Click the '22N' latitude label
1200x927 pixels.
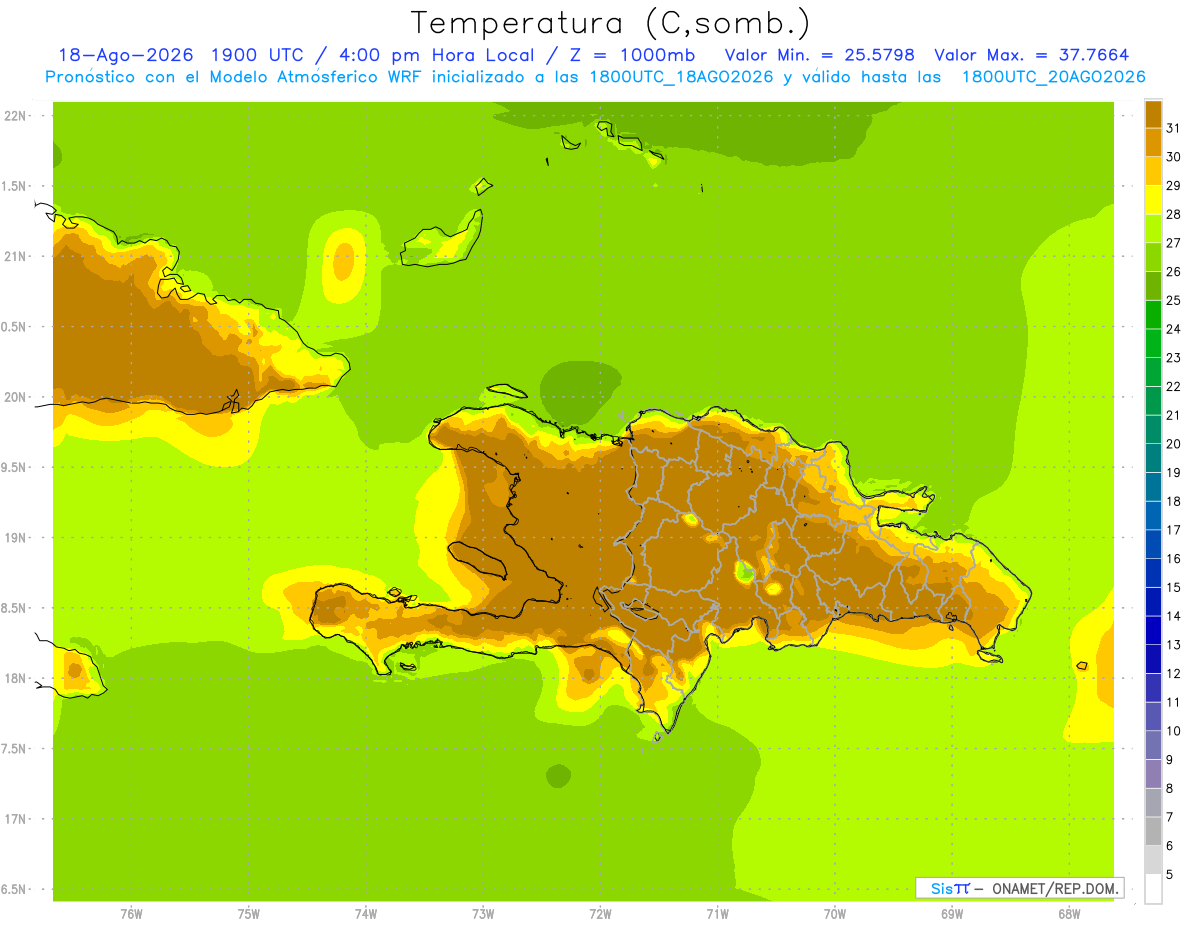coord(16,116)
